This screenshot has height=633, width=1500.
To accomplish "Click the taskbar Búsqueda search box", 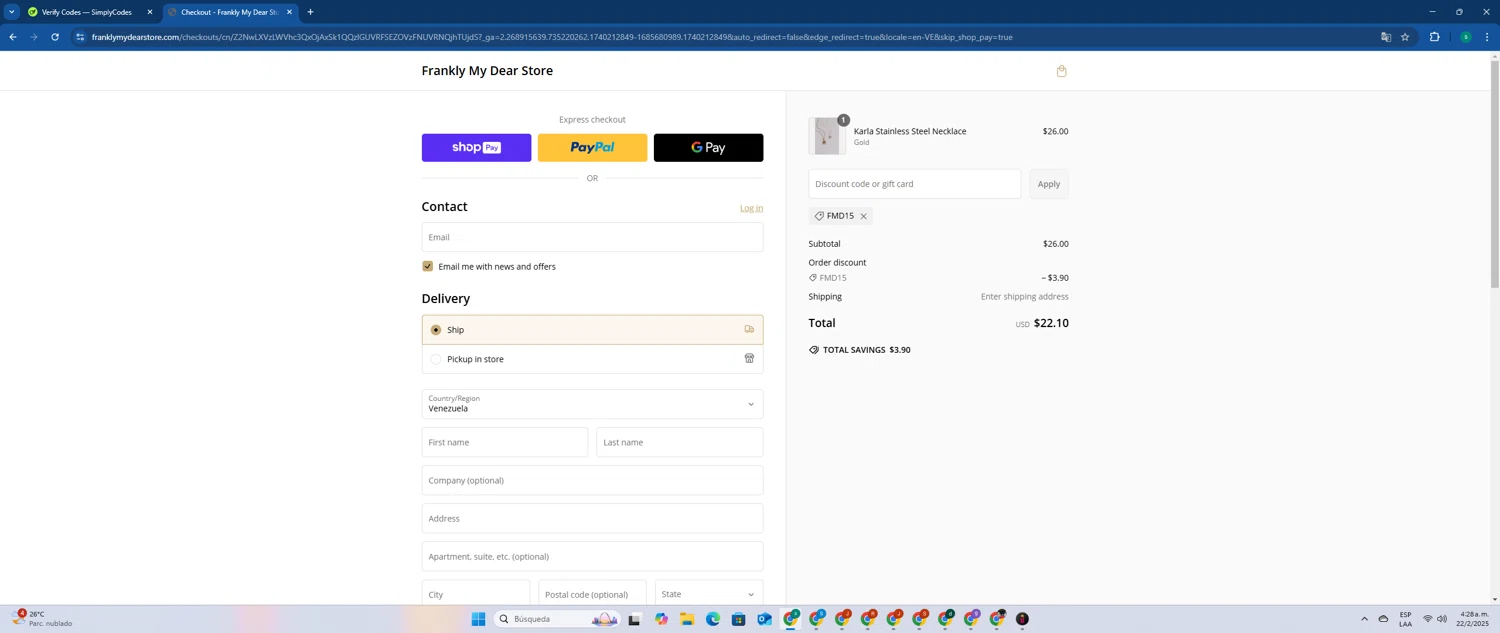I will tap(558, 619).
